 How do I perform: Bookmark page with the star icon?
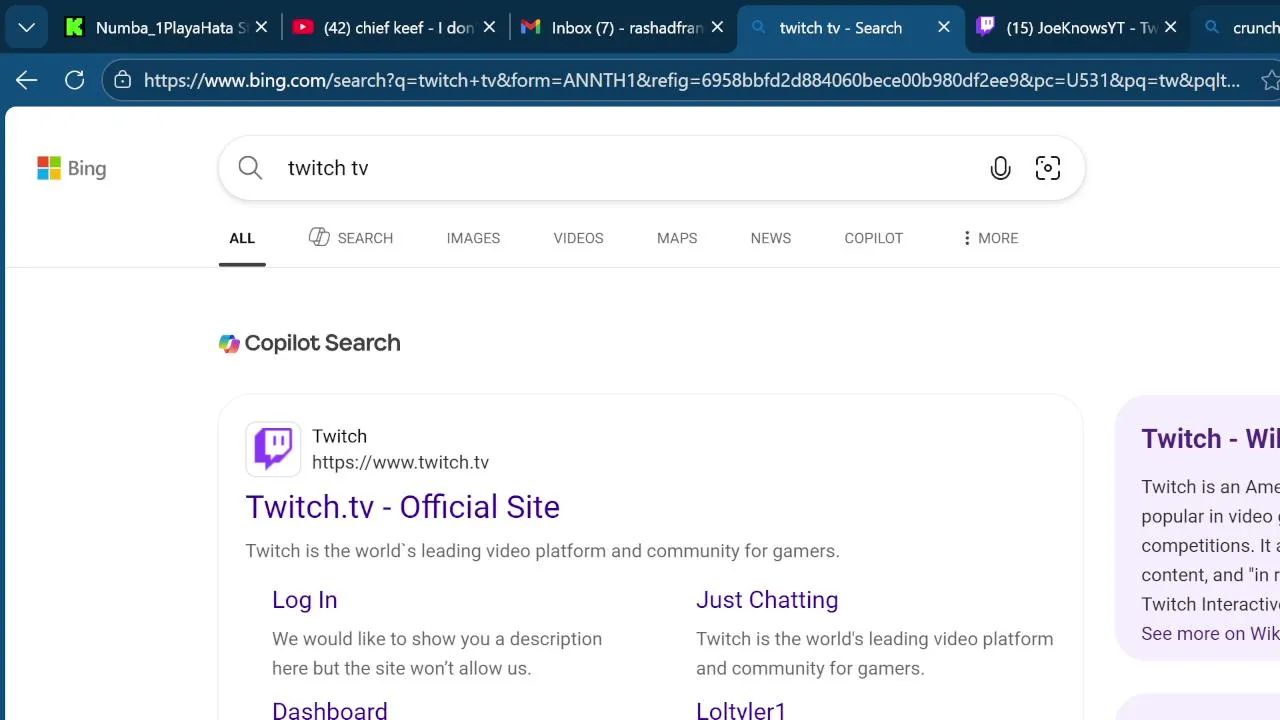coord(1269,80)
